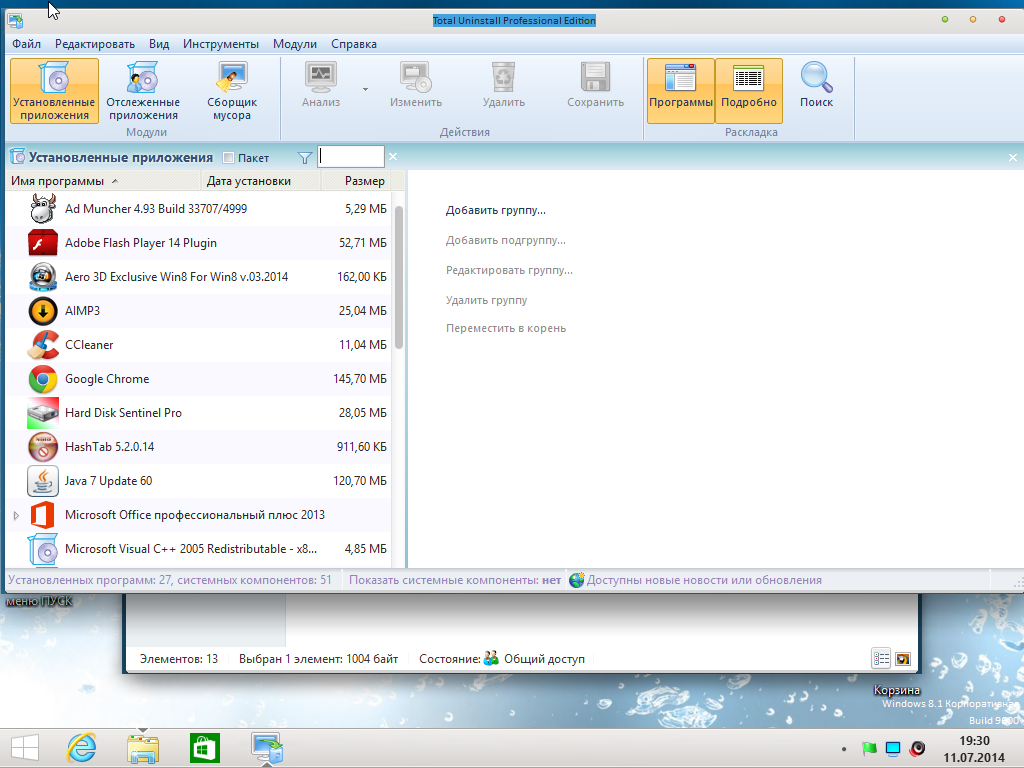Viewport: 1024px width, 768px height.
Task: Click the filter funnel icon
Action: (304, 157)
